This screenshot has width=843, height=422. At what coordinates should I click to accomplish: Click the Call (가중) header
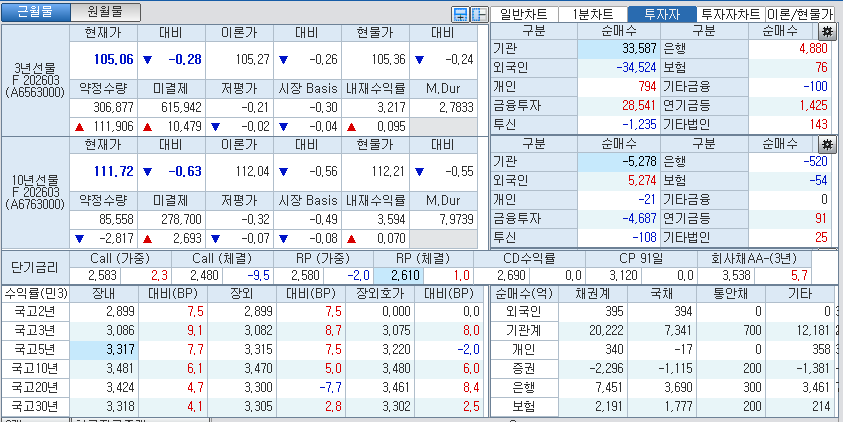[x=120, y=259]
